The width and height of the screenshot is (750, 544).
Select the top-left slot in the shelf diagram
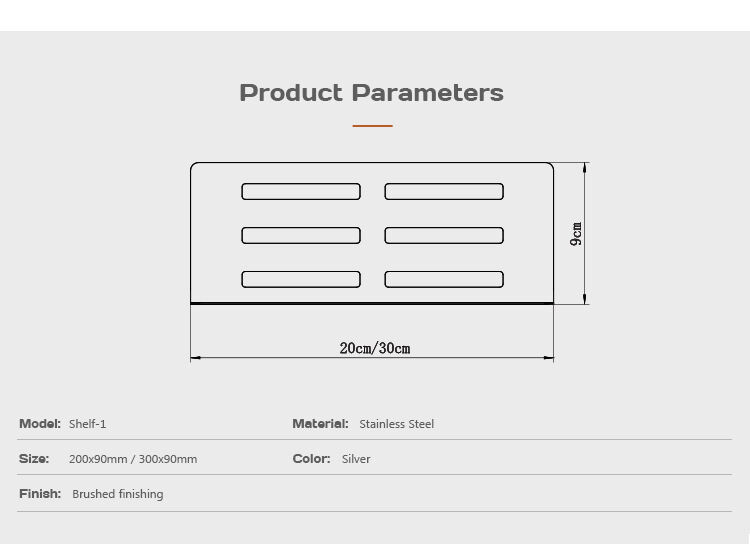[301, 191]
